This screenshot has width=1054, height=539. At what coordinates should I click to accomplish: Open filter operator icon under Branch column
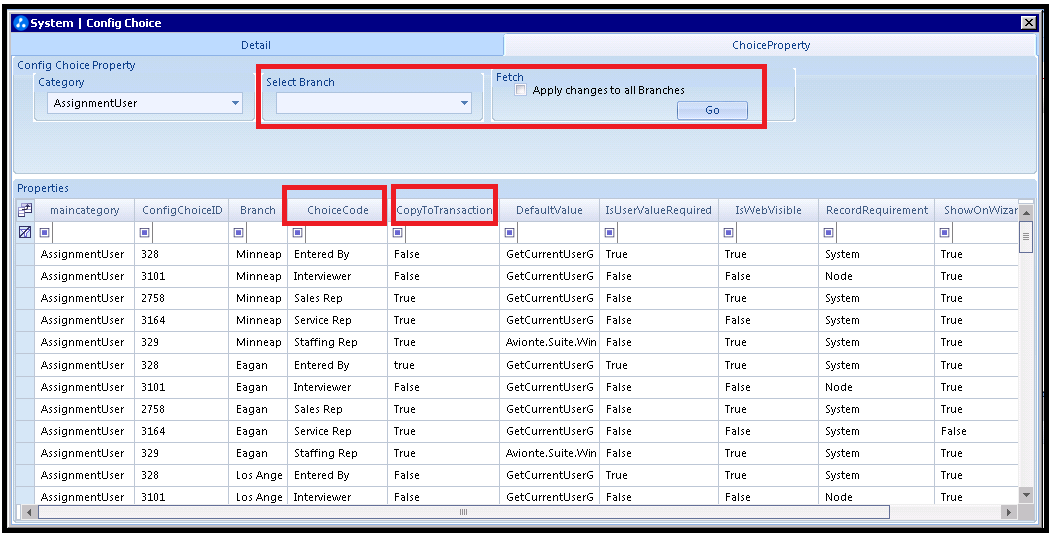[x=239, y=233]
